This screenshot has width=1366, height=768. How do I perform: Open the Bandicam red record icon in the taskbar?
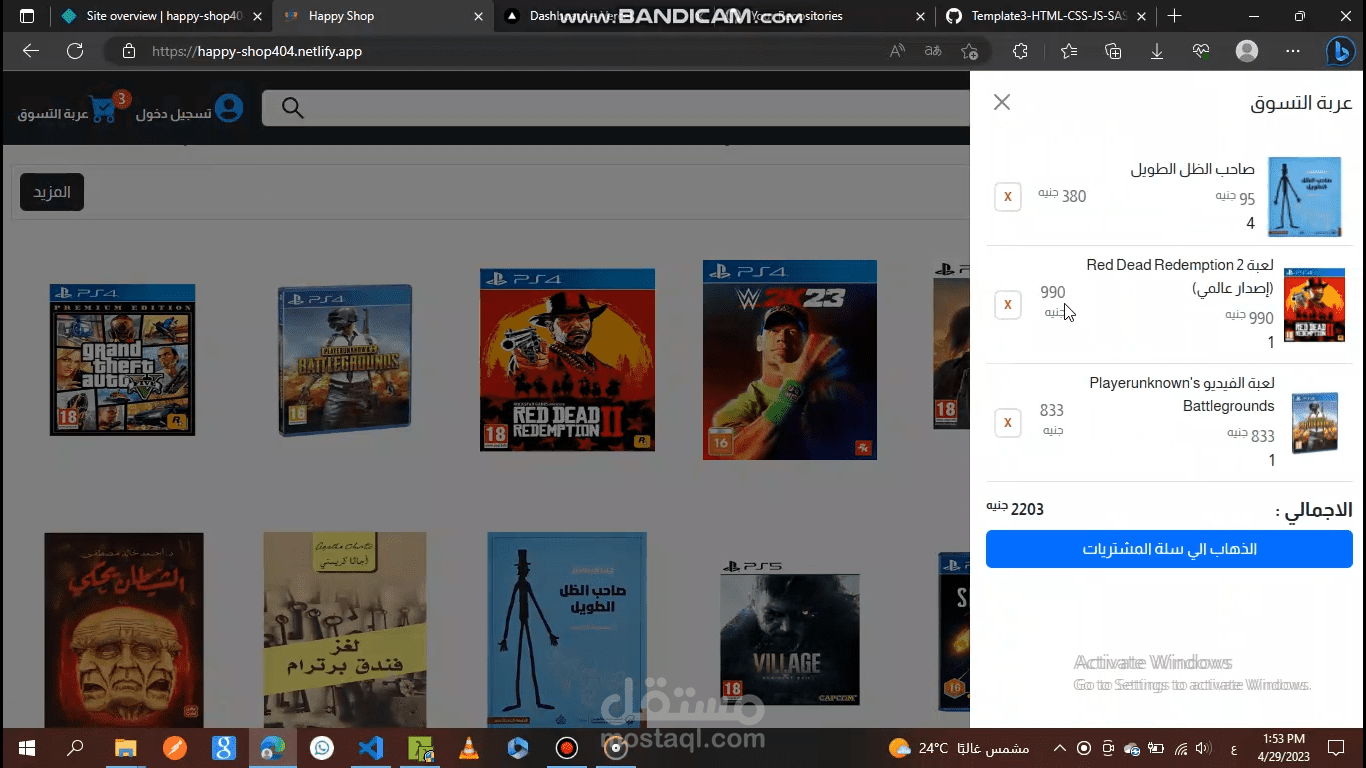tap(566, 748)
